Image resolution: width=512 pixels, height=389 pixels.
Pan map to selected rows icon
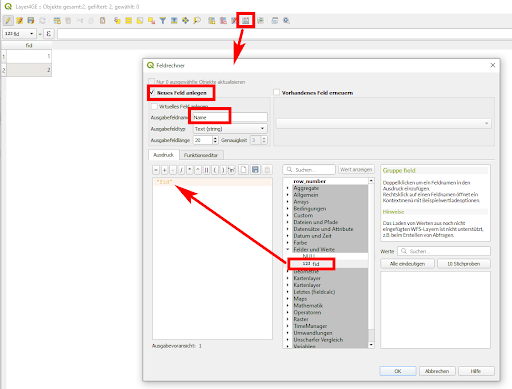(x=185, y=21)
